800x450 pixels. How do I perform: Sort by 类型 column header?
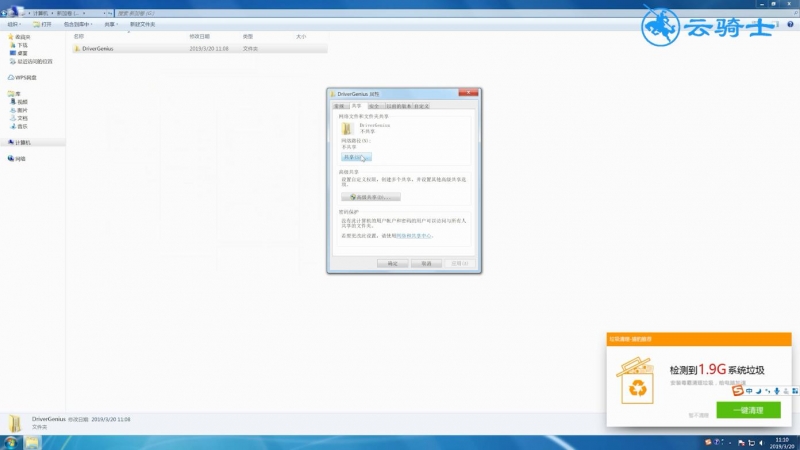tap(248, 37)
